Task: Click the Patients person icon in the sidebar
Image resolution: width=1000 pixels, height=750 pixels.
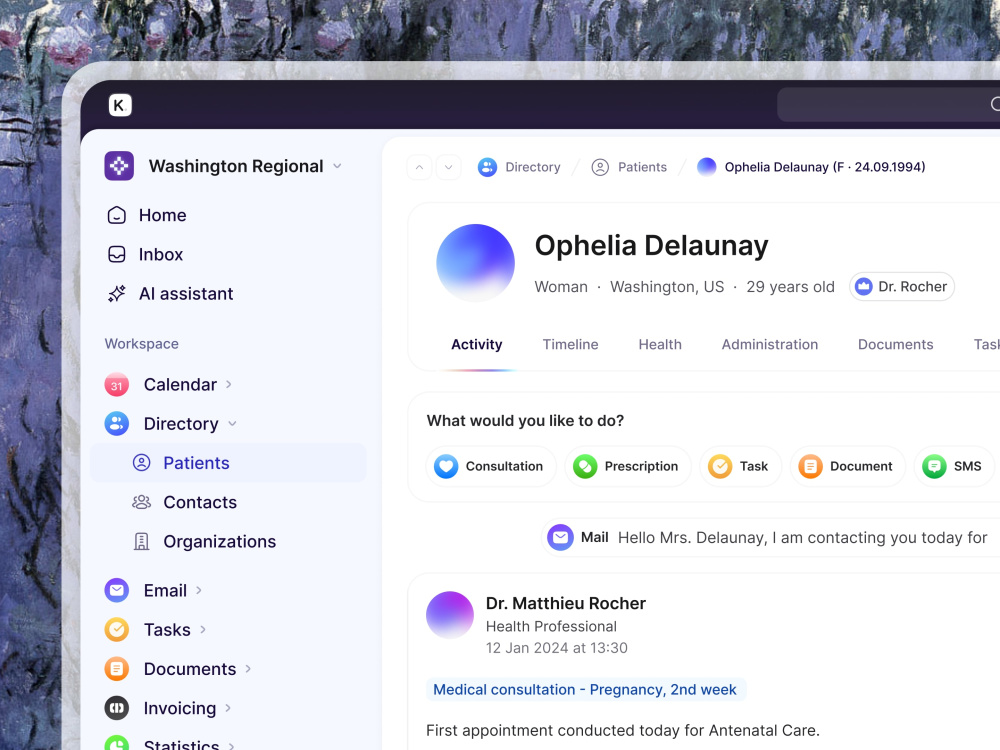Action: 142,463
